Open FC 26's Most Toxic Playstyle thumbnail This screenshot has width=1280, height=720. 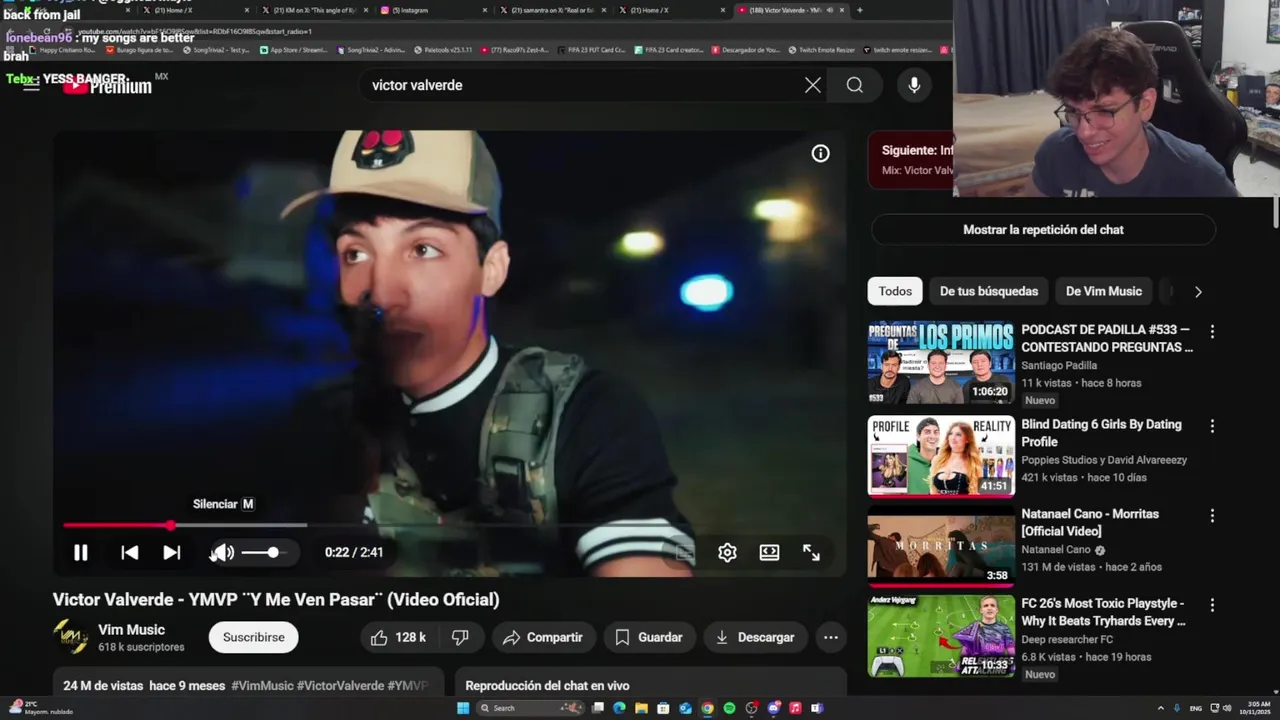[941, 636]
